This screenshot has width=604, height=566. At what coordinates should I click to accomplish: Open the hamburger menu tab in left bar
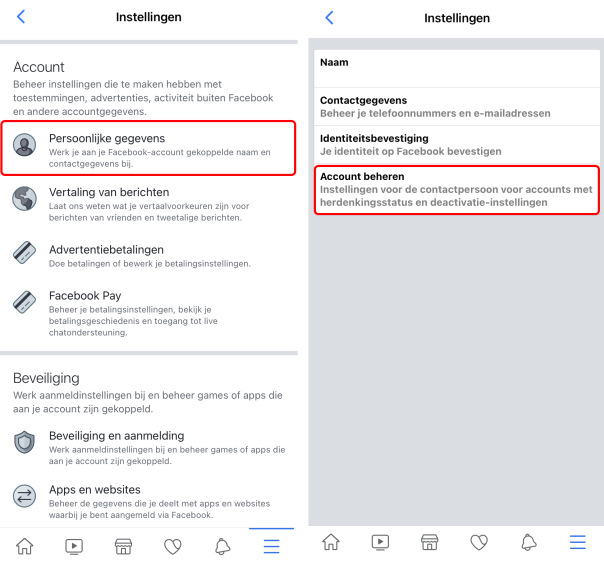pos(272,546)
